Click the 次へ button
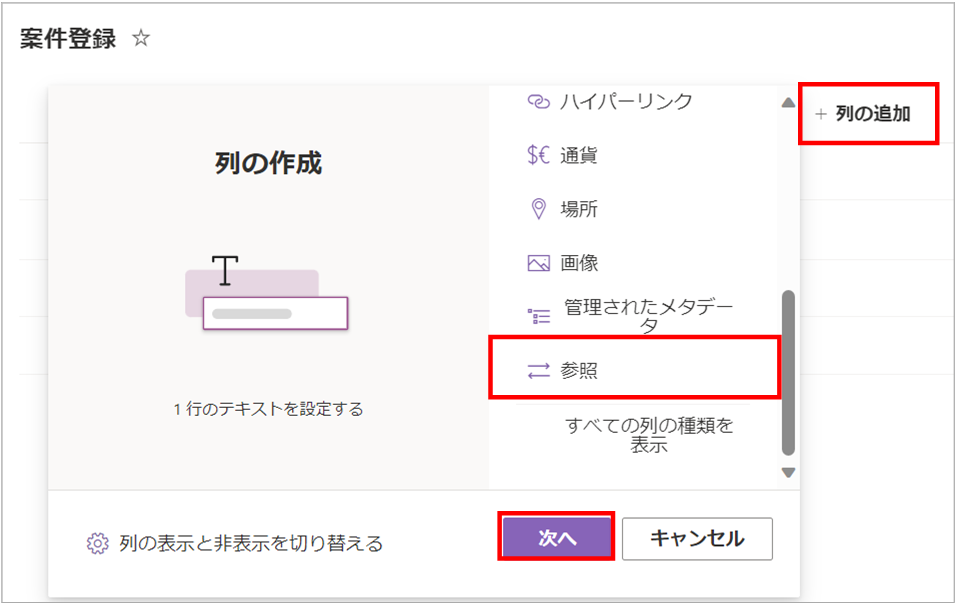This screenshot has width=956, height=603. [557, 538]
